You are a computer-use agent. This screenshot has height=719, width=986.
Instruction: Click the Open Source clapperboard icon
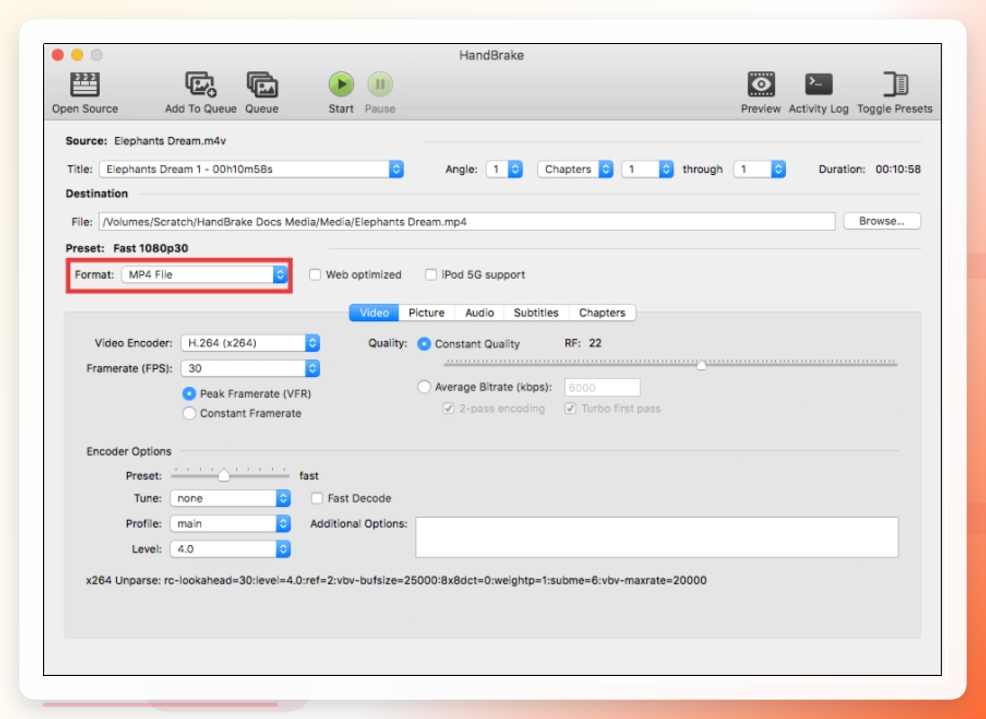click(85, 84)
